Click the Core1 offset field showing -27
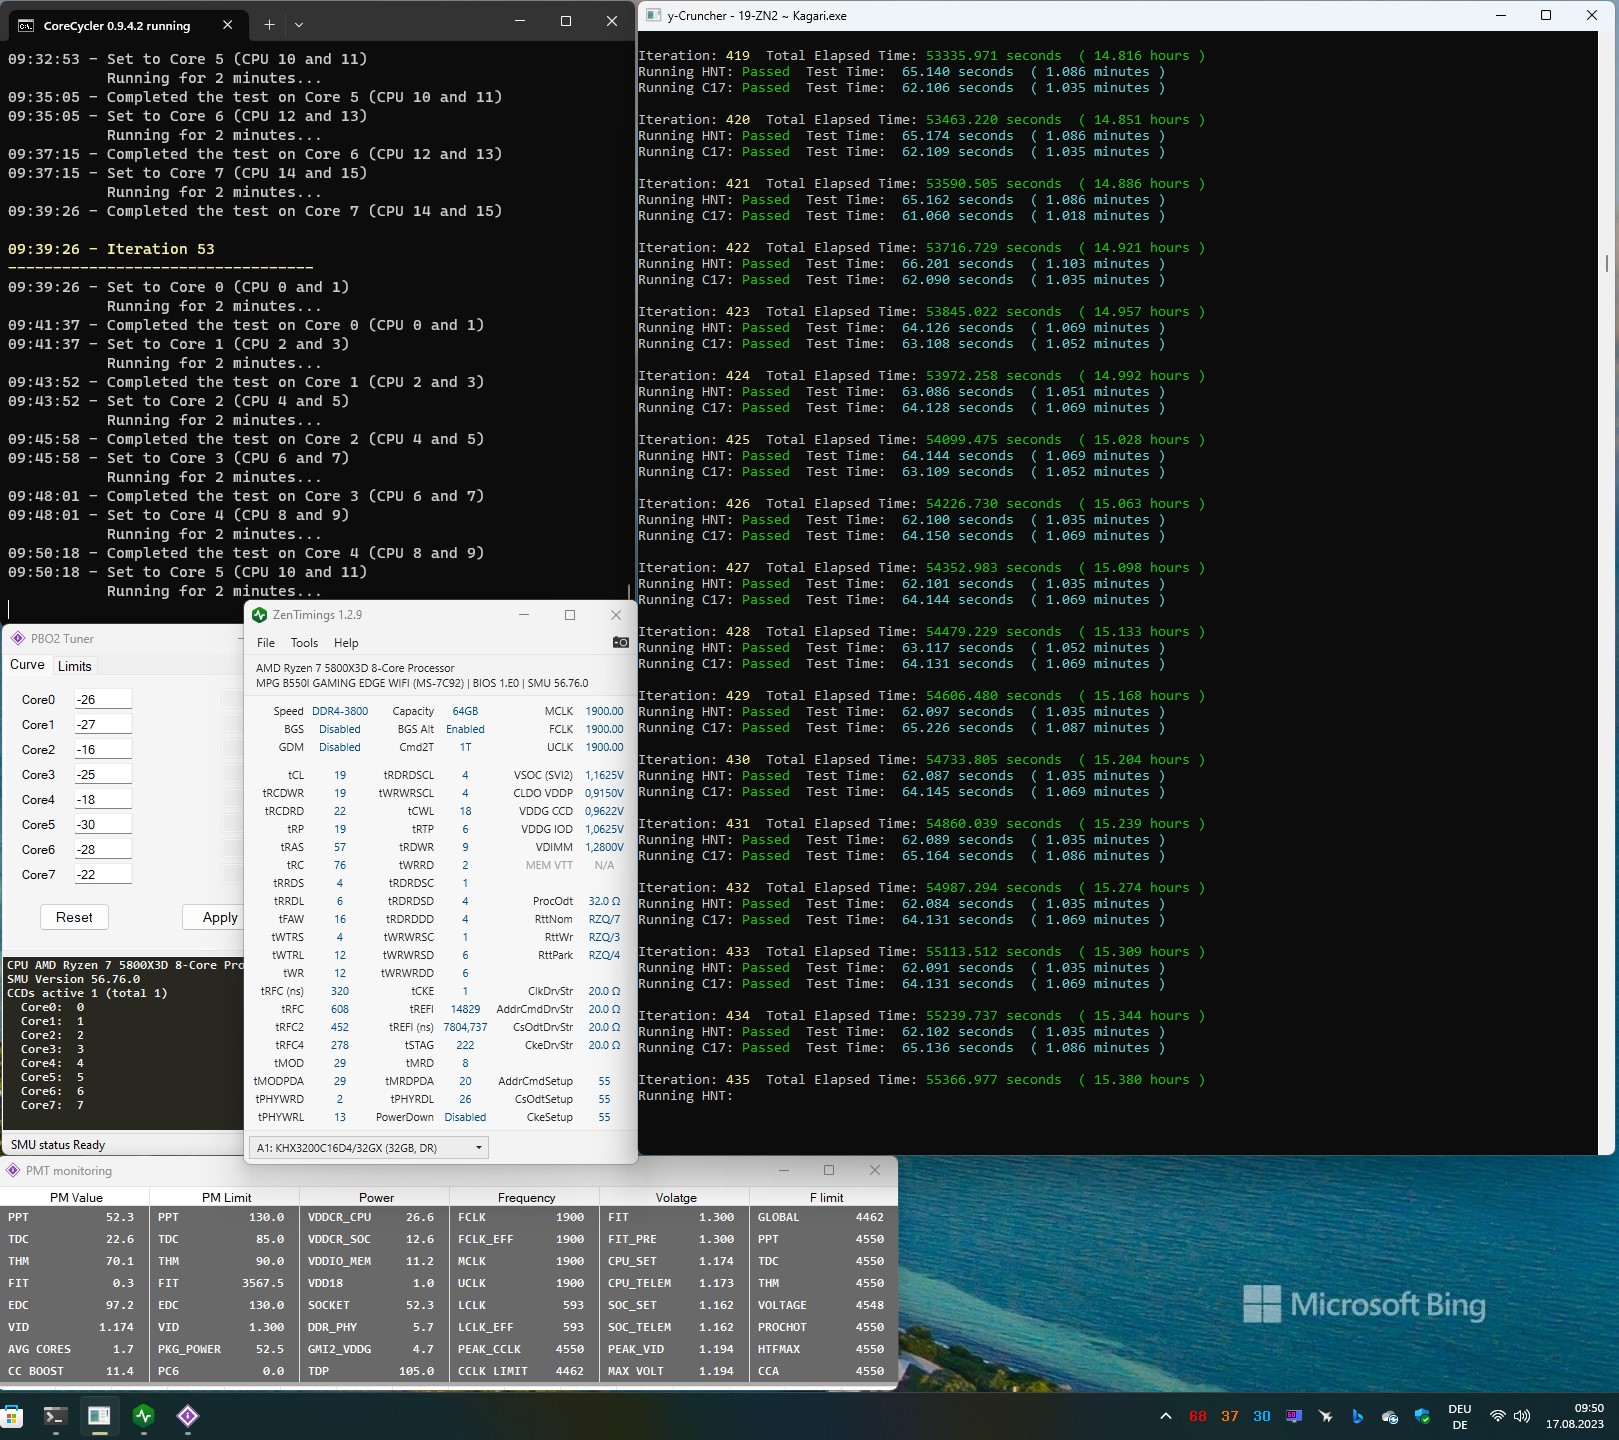This screenshot has height=1440, width=1619. (x=103, y=724)
